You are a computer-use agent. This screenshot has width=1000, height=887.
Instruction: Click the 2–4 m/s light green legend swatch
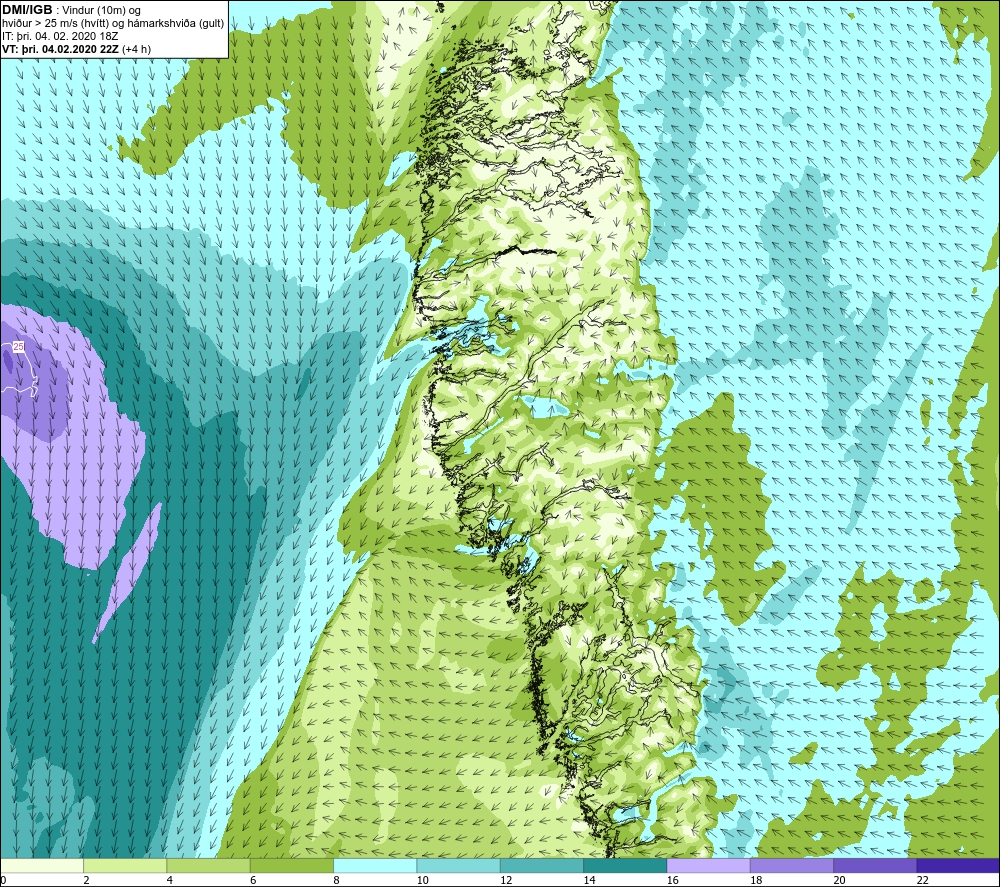tap(125, 865)
